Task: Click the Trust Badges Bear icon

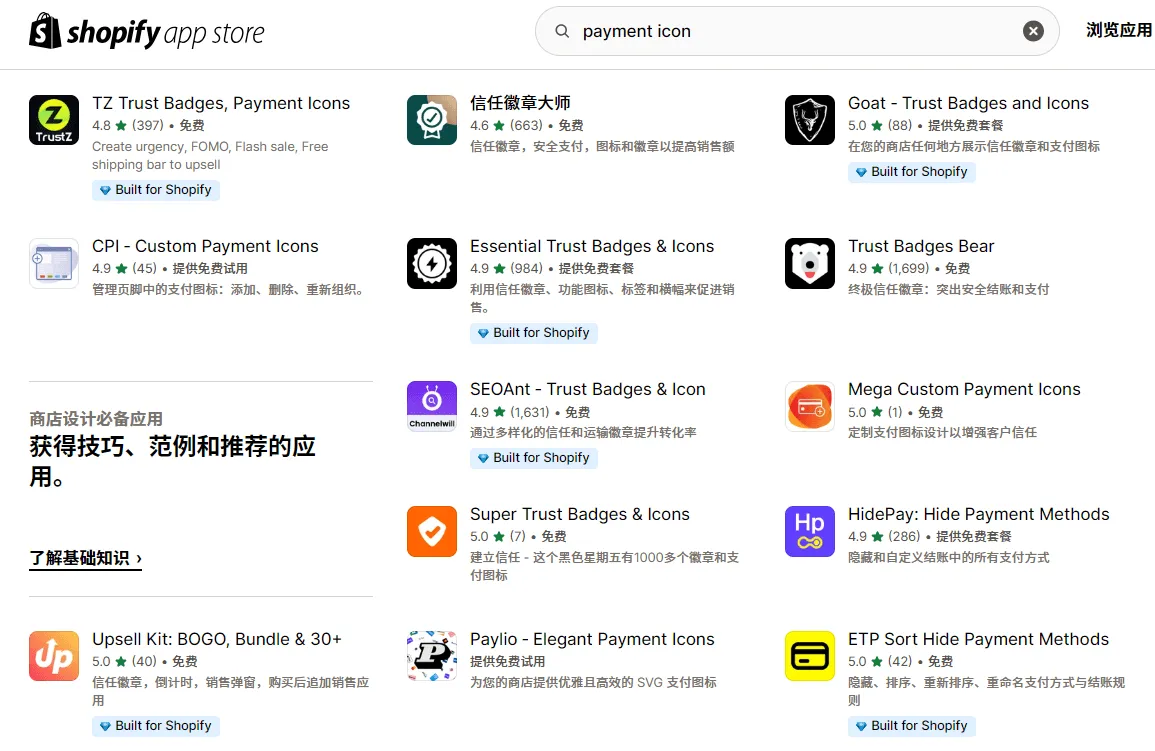Action: (x=810, y=263)
